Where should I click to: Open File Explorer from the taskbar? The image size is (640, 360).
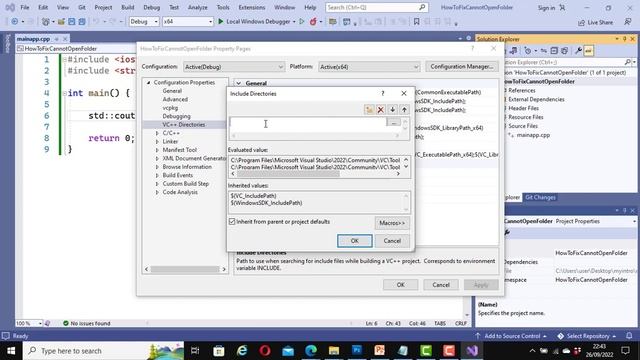[x=334, y=351]
